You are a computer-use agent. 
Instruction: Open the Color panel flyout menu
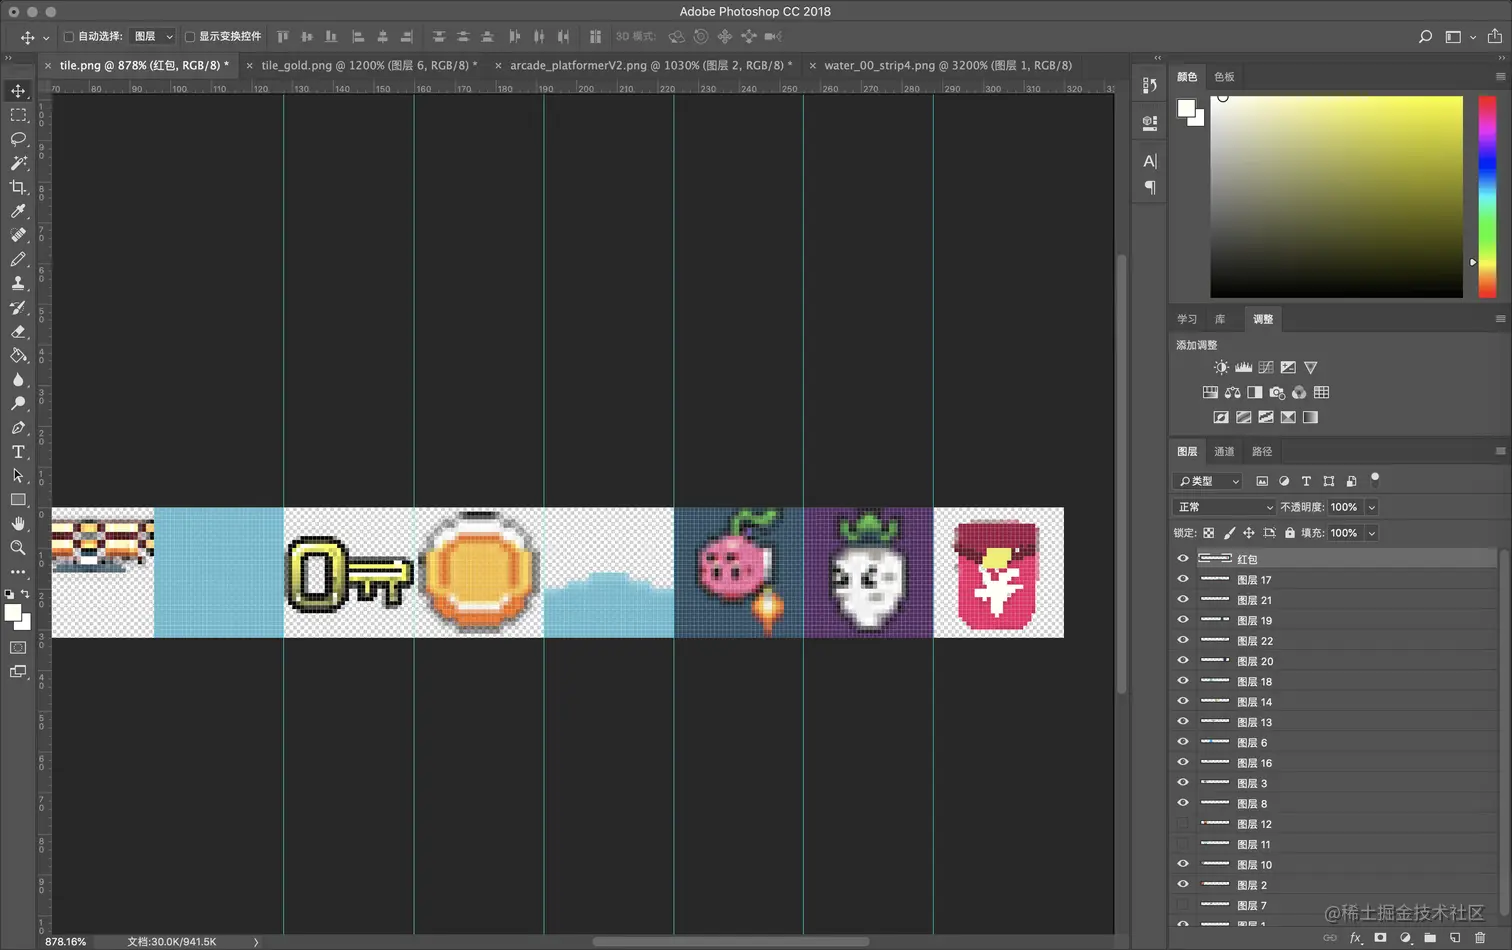tap(1500, 76)
